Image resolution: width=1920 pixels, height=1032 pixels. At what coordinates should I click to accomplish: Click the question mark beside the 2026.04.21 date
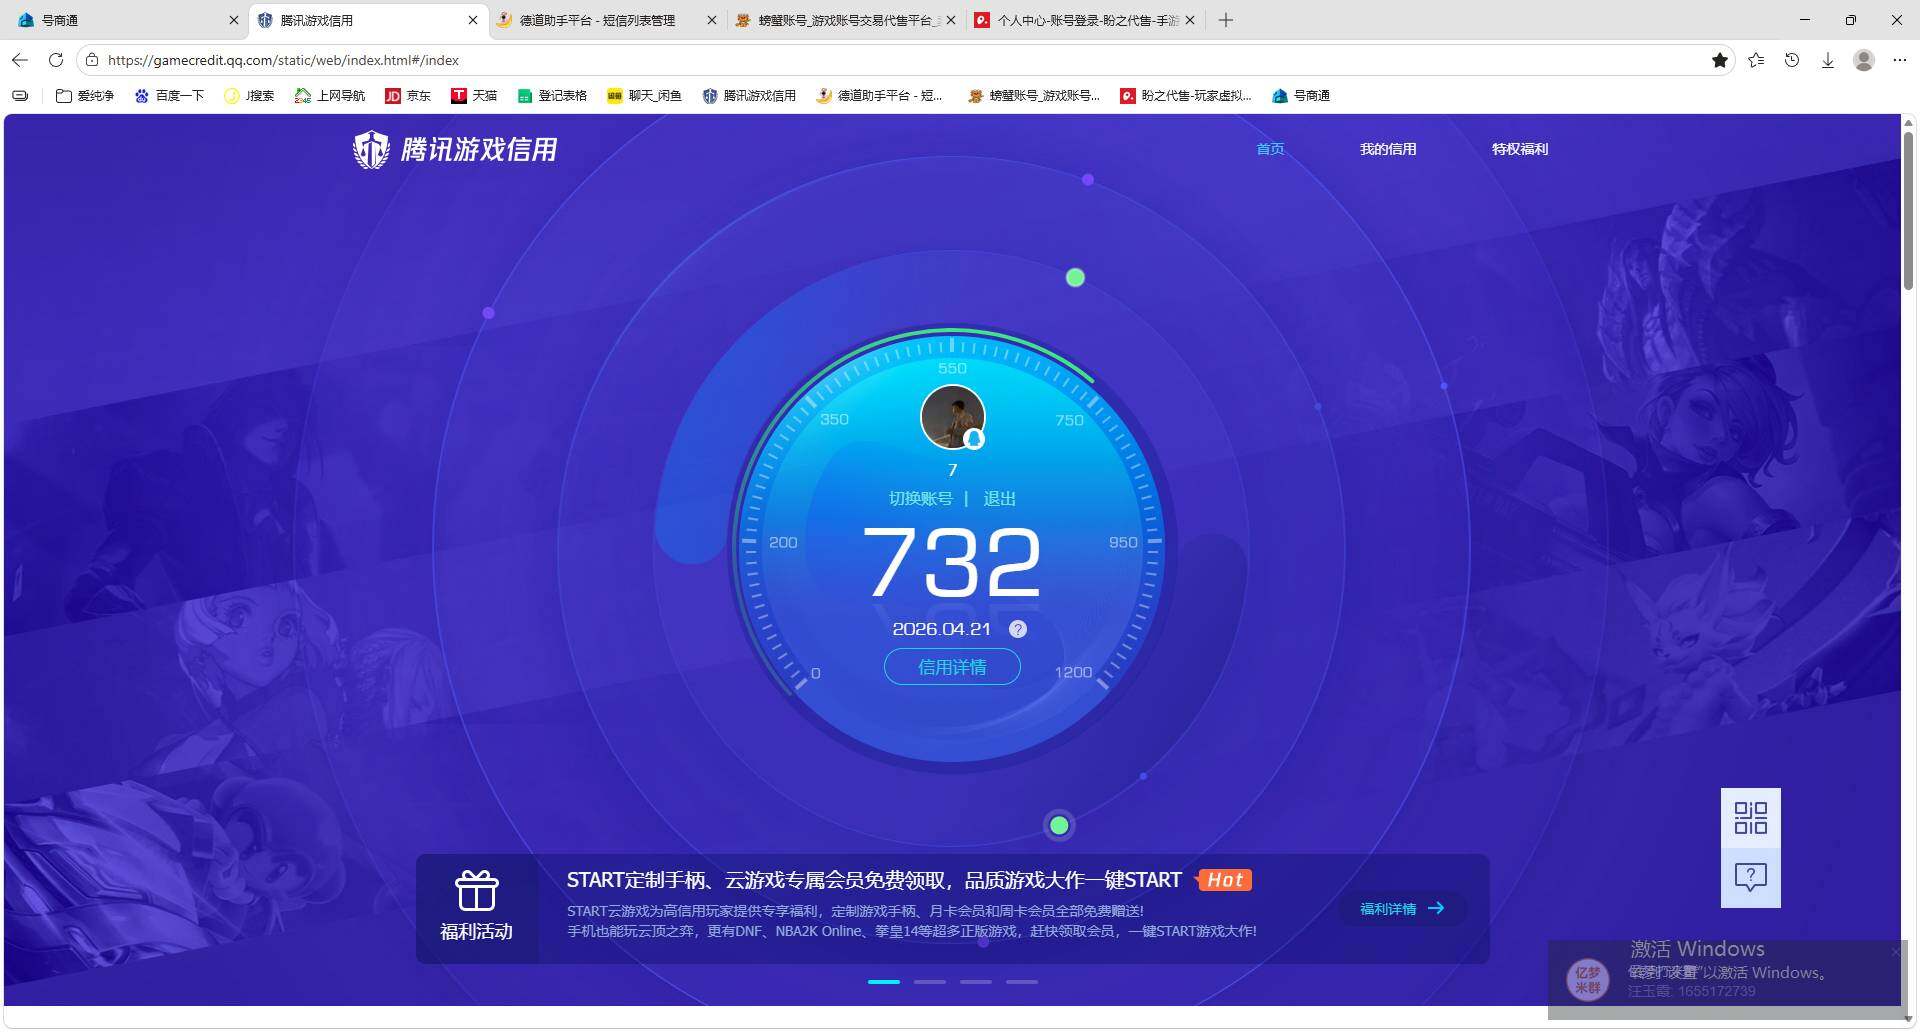(x=1018, y=629)
